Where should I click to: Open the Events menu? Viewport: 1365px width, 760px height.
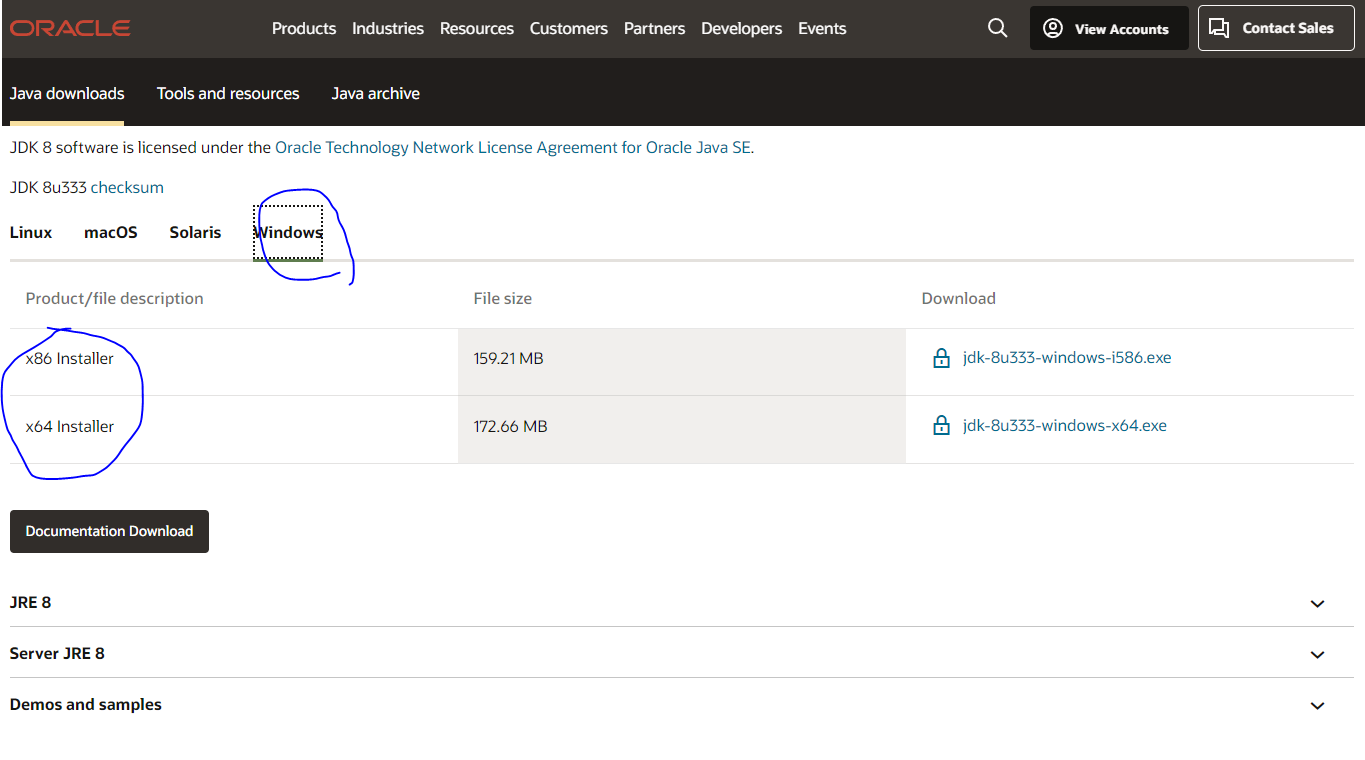(x=822, y=28)
